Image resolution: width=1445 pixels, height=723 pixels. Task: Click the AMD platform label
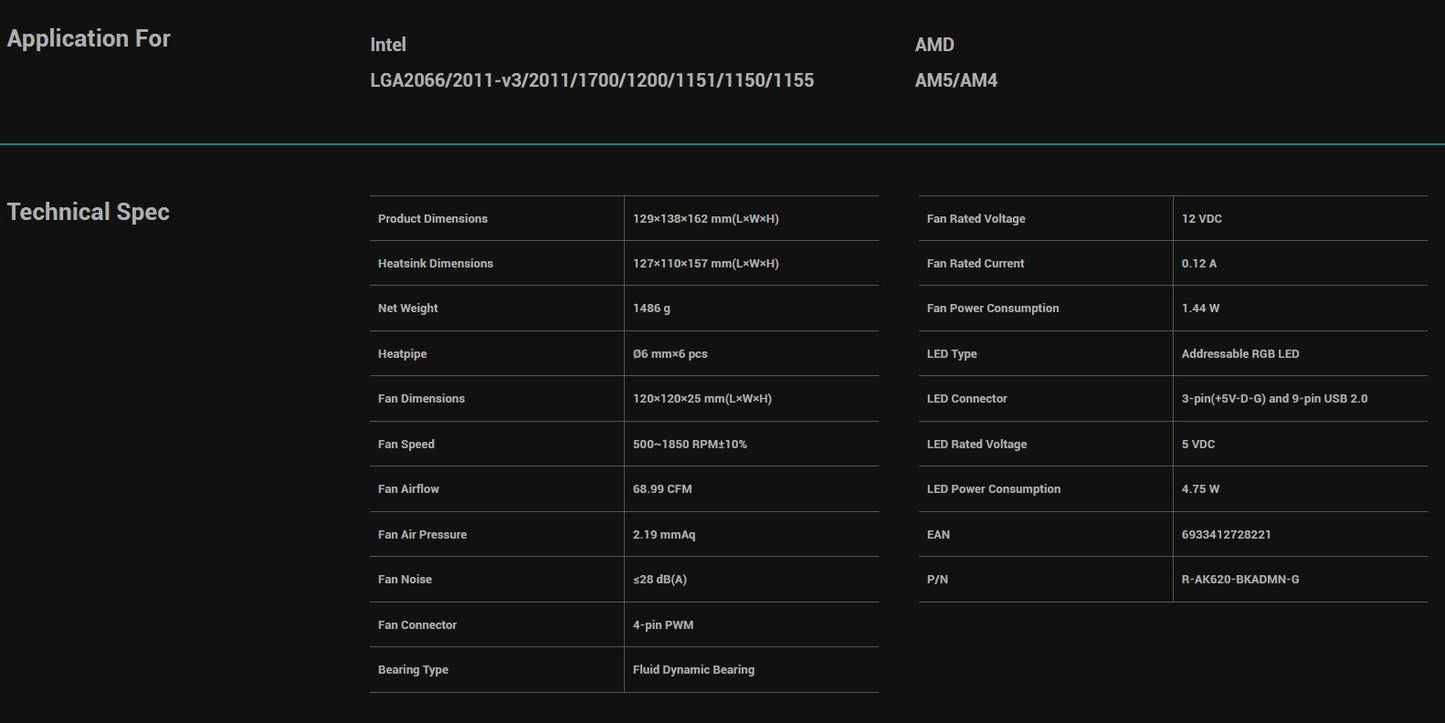click(934, 45)
